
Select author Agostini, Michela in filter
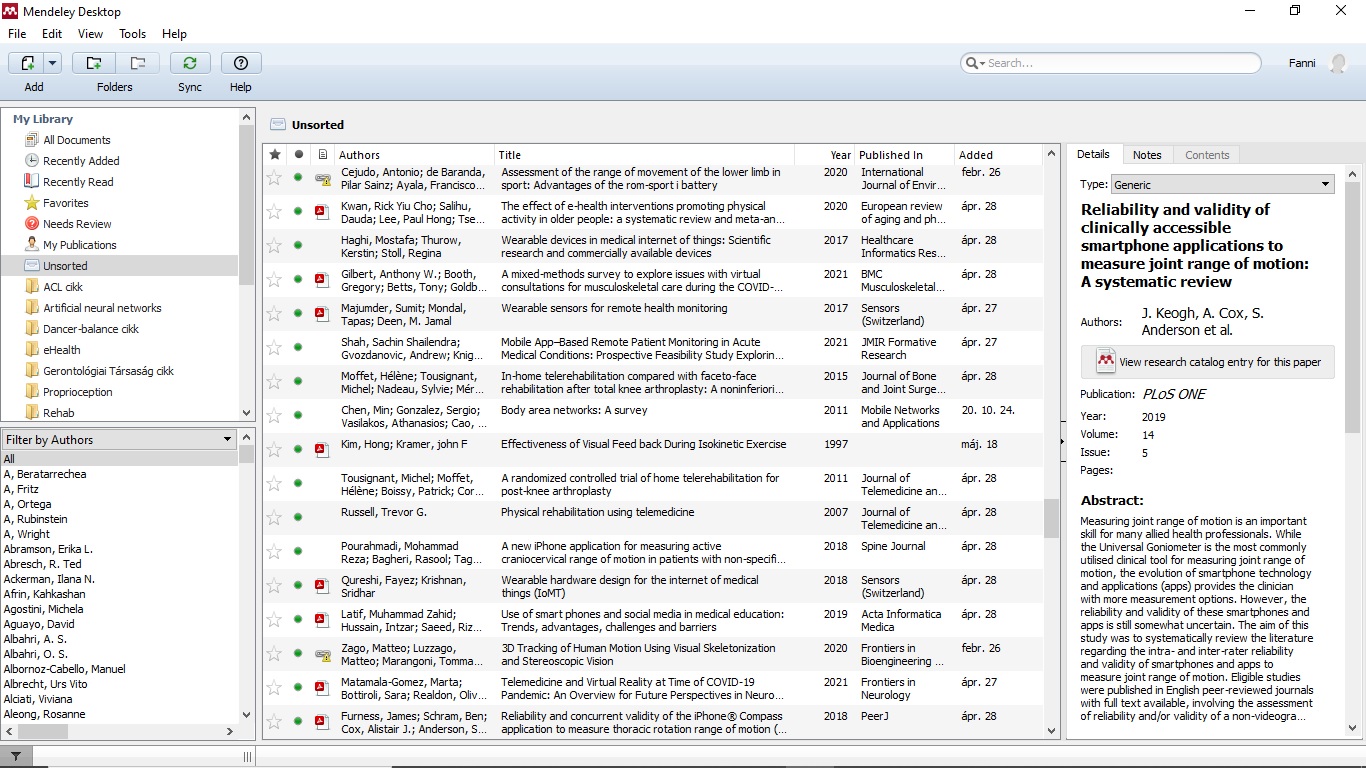44,609
